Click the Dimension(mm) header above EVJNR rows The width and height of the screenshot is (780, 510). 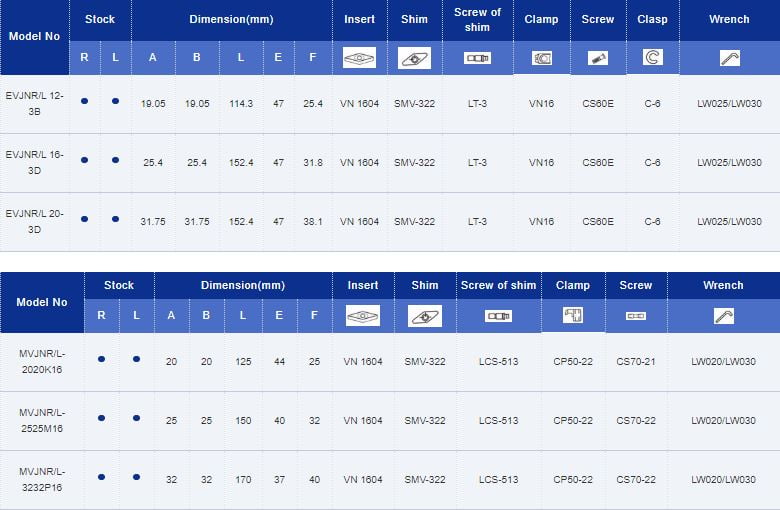tap(231, 19)
